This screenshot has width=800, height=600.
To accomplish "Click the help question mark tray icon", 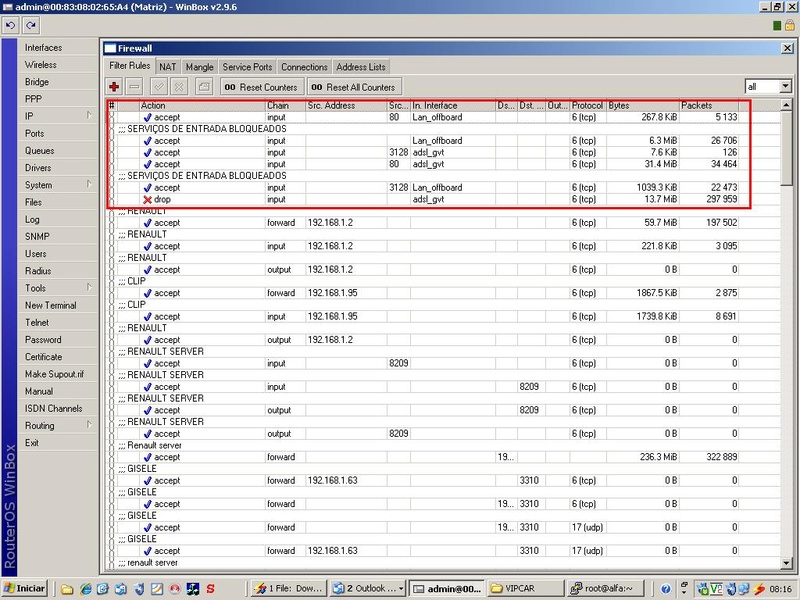I will pyautogui.click(x=665, y=589).
